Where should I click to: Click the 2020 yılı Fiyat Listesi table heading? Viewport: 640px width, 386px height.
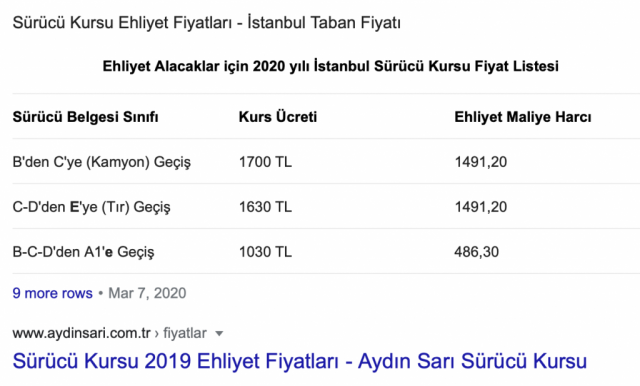click(330, 66)
